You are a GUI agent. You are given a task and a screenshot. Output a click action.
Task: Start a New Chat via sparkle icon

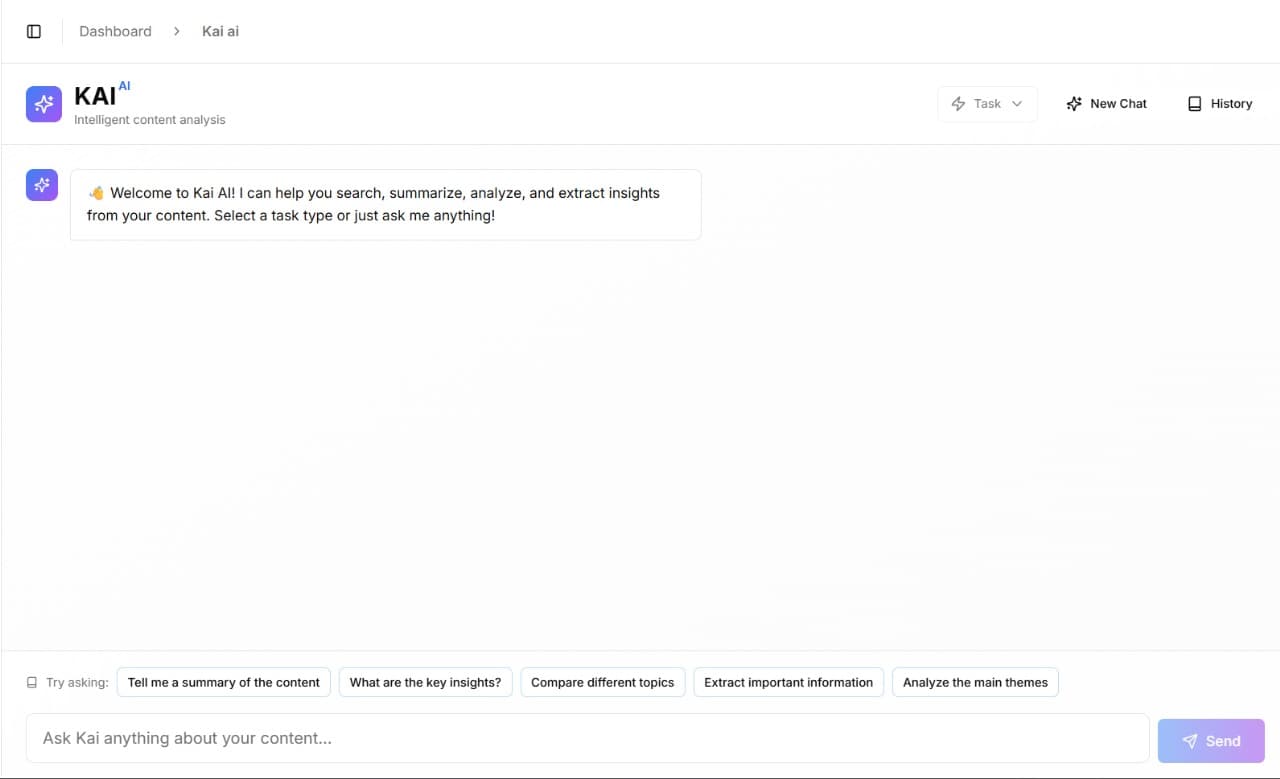tap(1074, 104)
